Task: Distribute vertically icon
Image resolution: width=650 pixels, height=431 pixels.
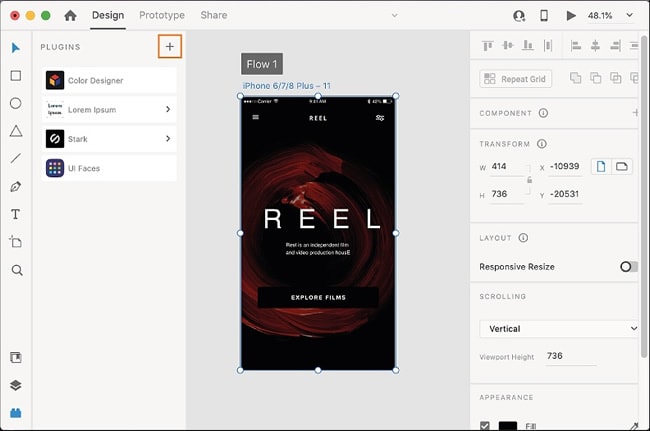Action: click(548, 45)
